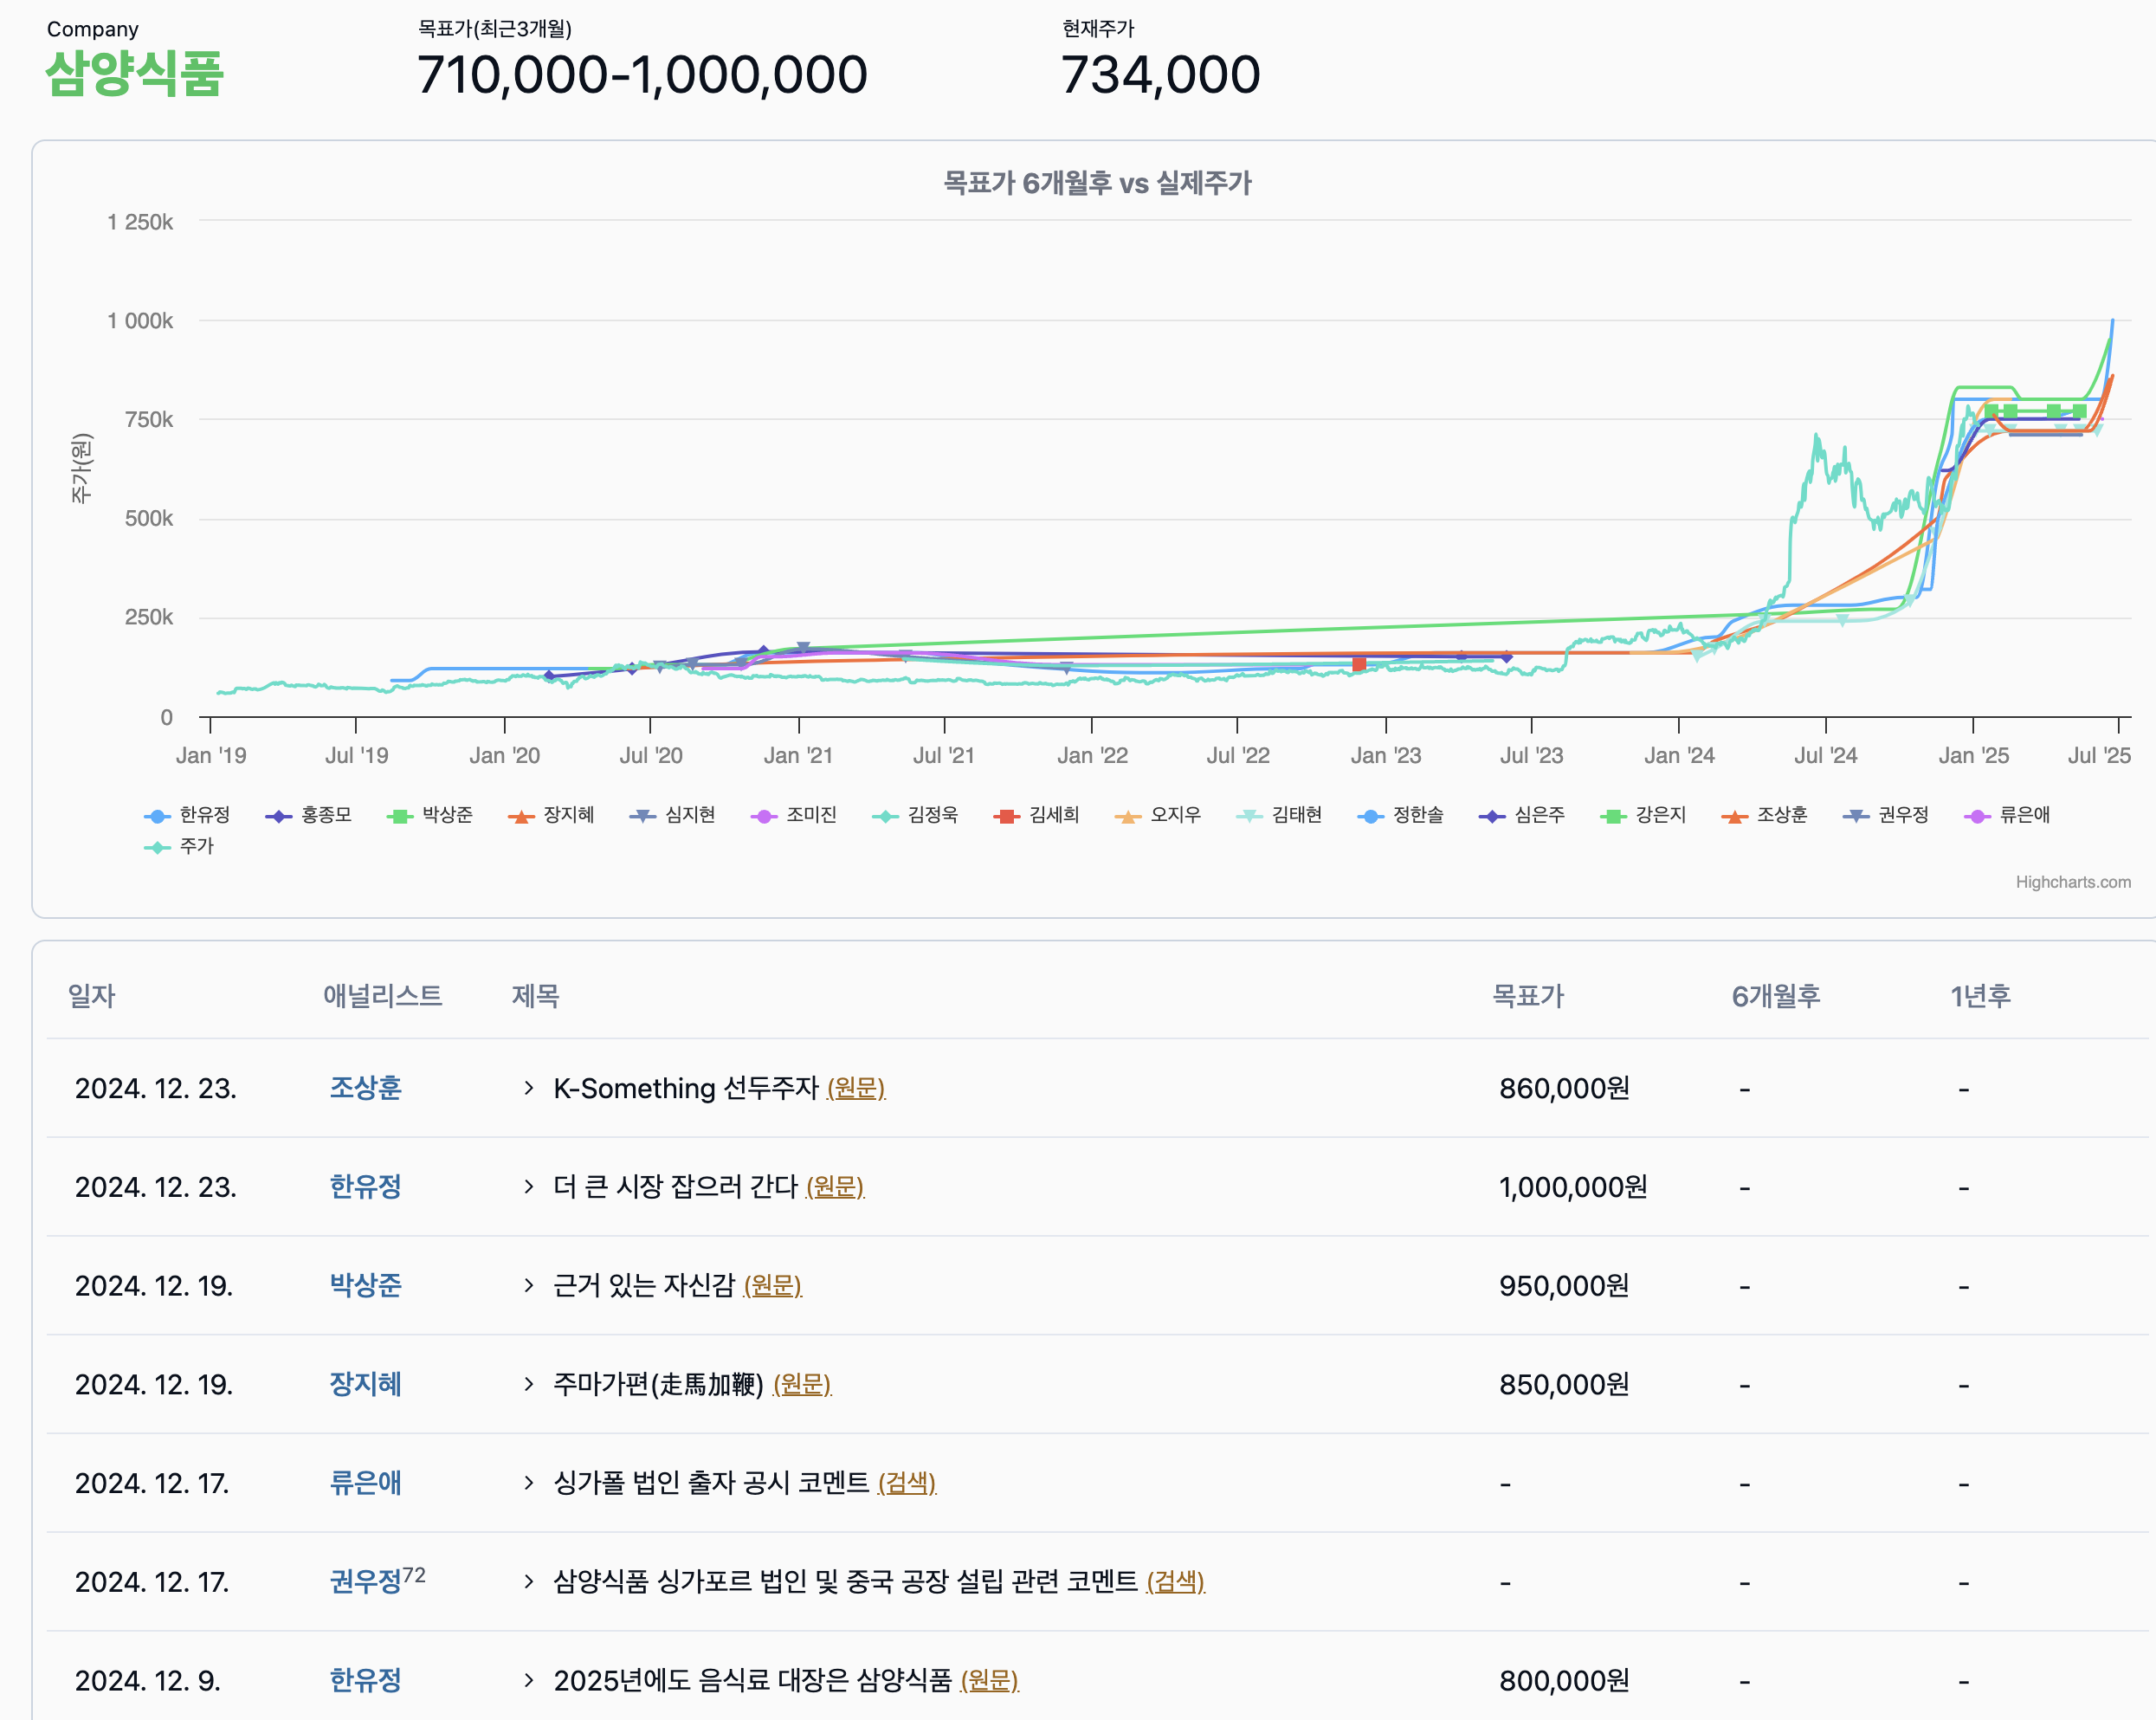Screen dimensions: 2156x1720
Task: Click the 제목 column header
Action: [536, 996]
